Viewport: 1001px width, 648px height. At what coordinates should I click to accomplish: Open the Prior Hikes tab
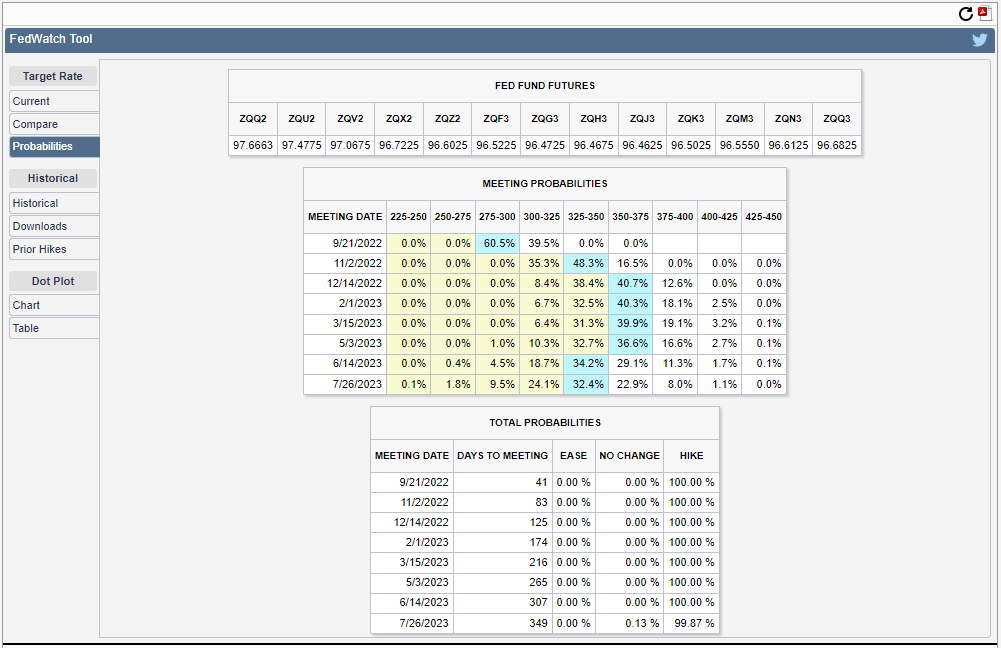54,249
